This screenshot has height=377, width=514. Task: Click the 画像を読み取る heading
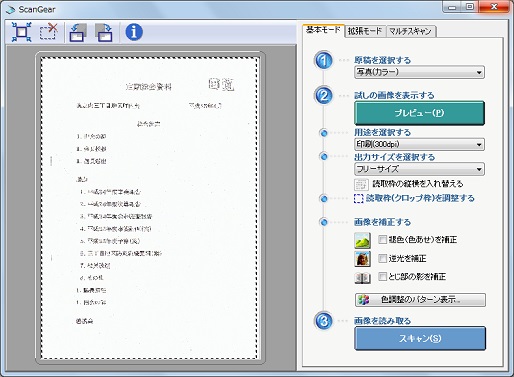(382, 321)
